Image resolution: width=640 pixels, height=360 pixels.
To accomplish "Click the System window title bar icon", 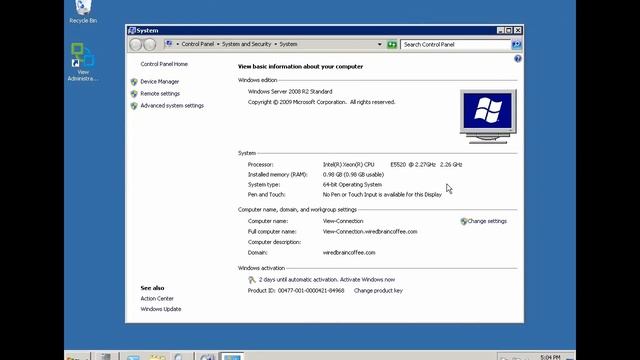I will [132, 31].
